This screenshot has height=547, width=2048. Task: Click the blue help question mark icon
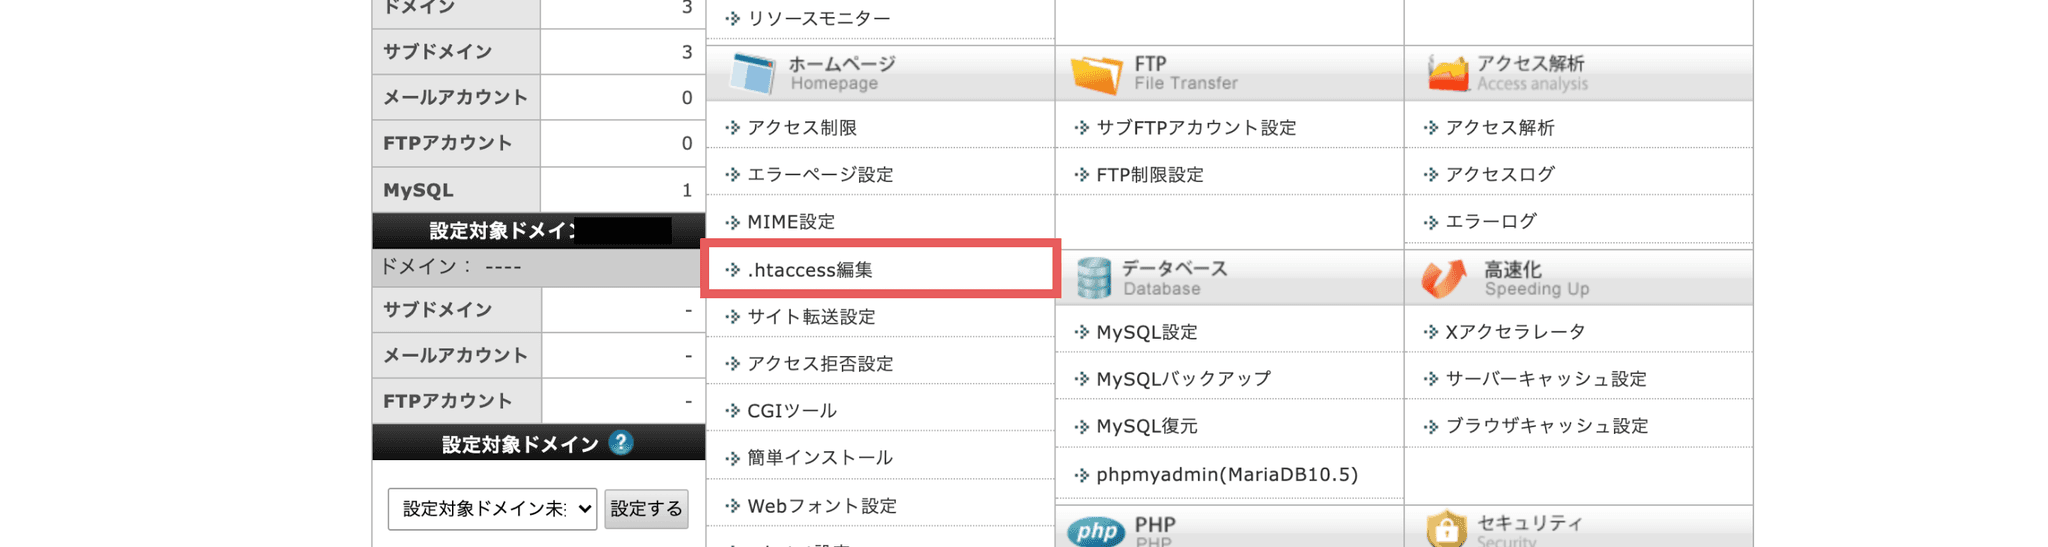621,442
